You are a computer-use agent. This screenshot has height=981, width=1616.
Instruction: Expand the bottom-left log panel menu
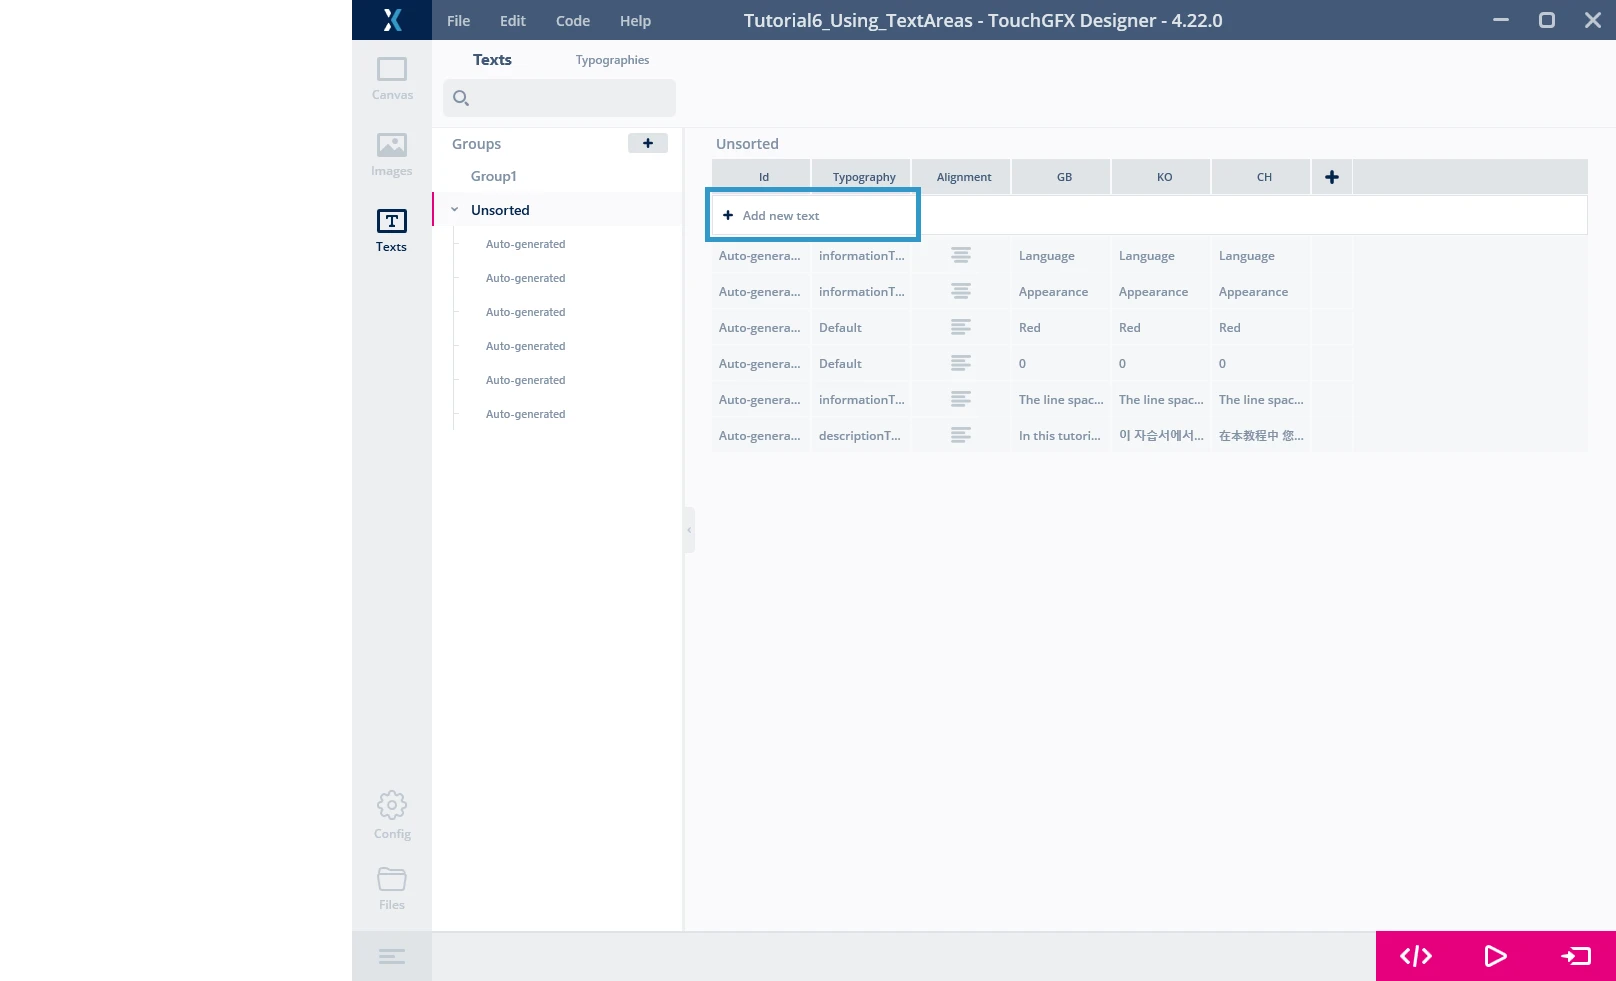coord(392,957)
